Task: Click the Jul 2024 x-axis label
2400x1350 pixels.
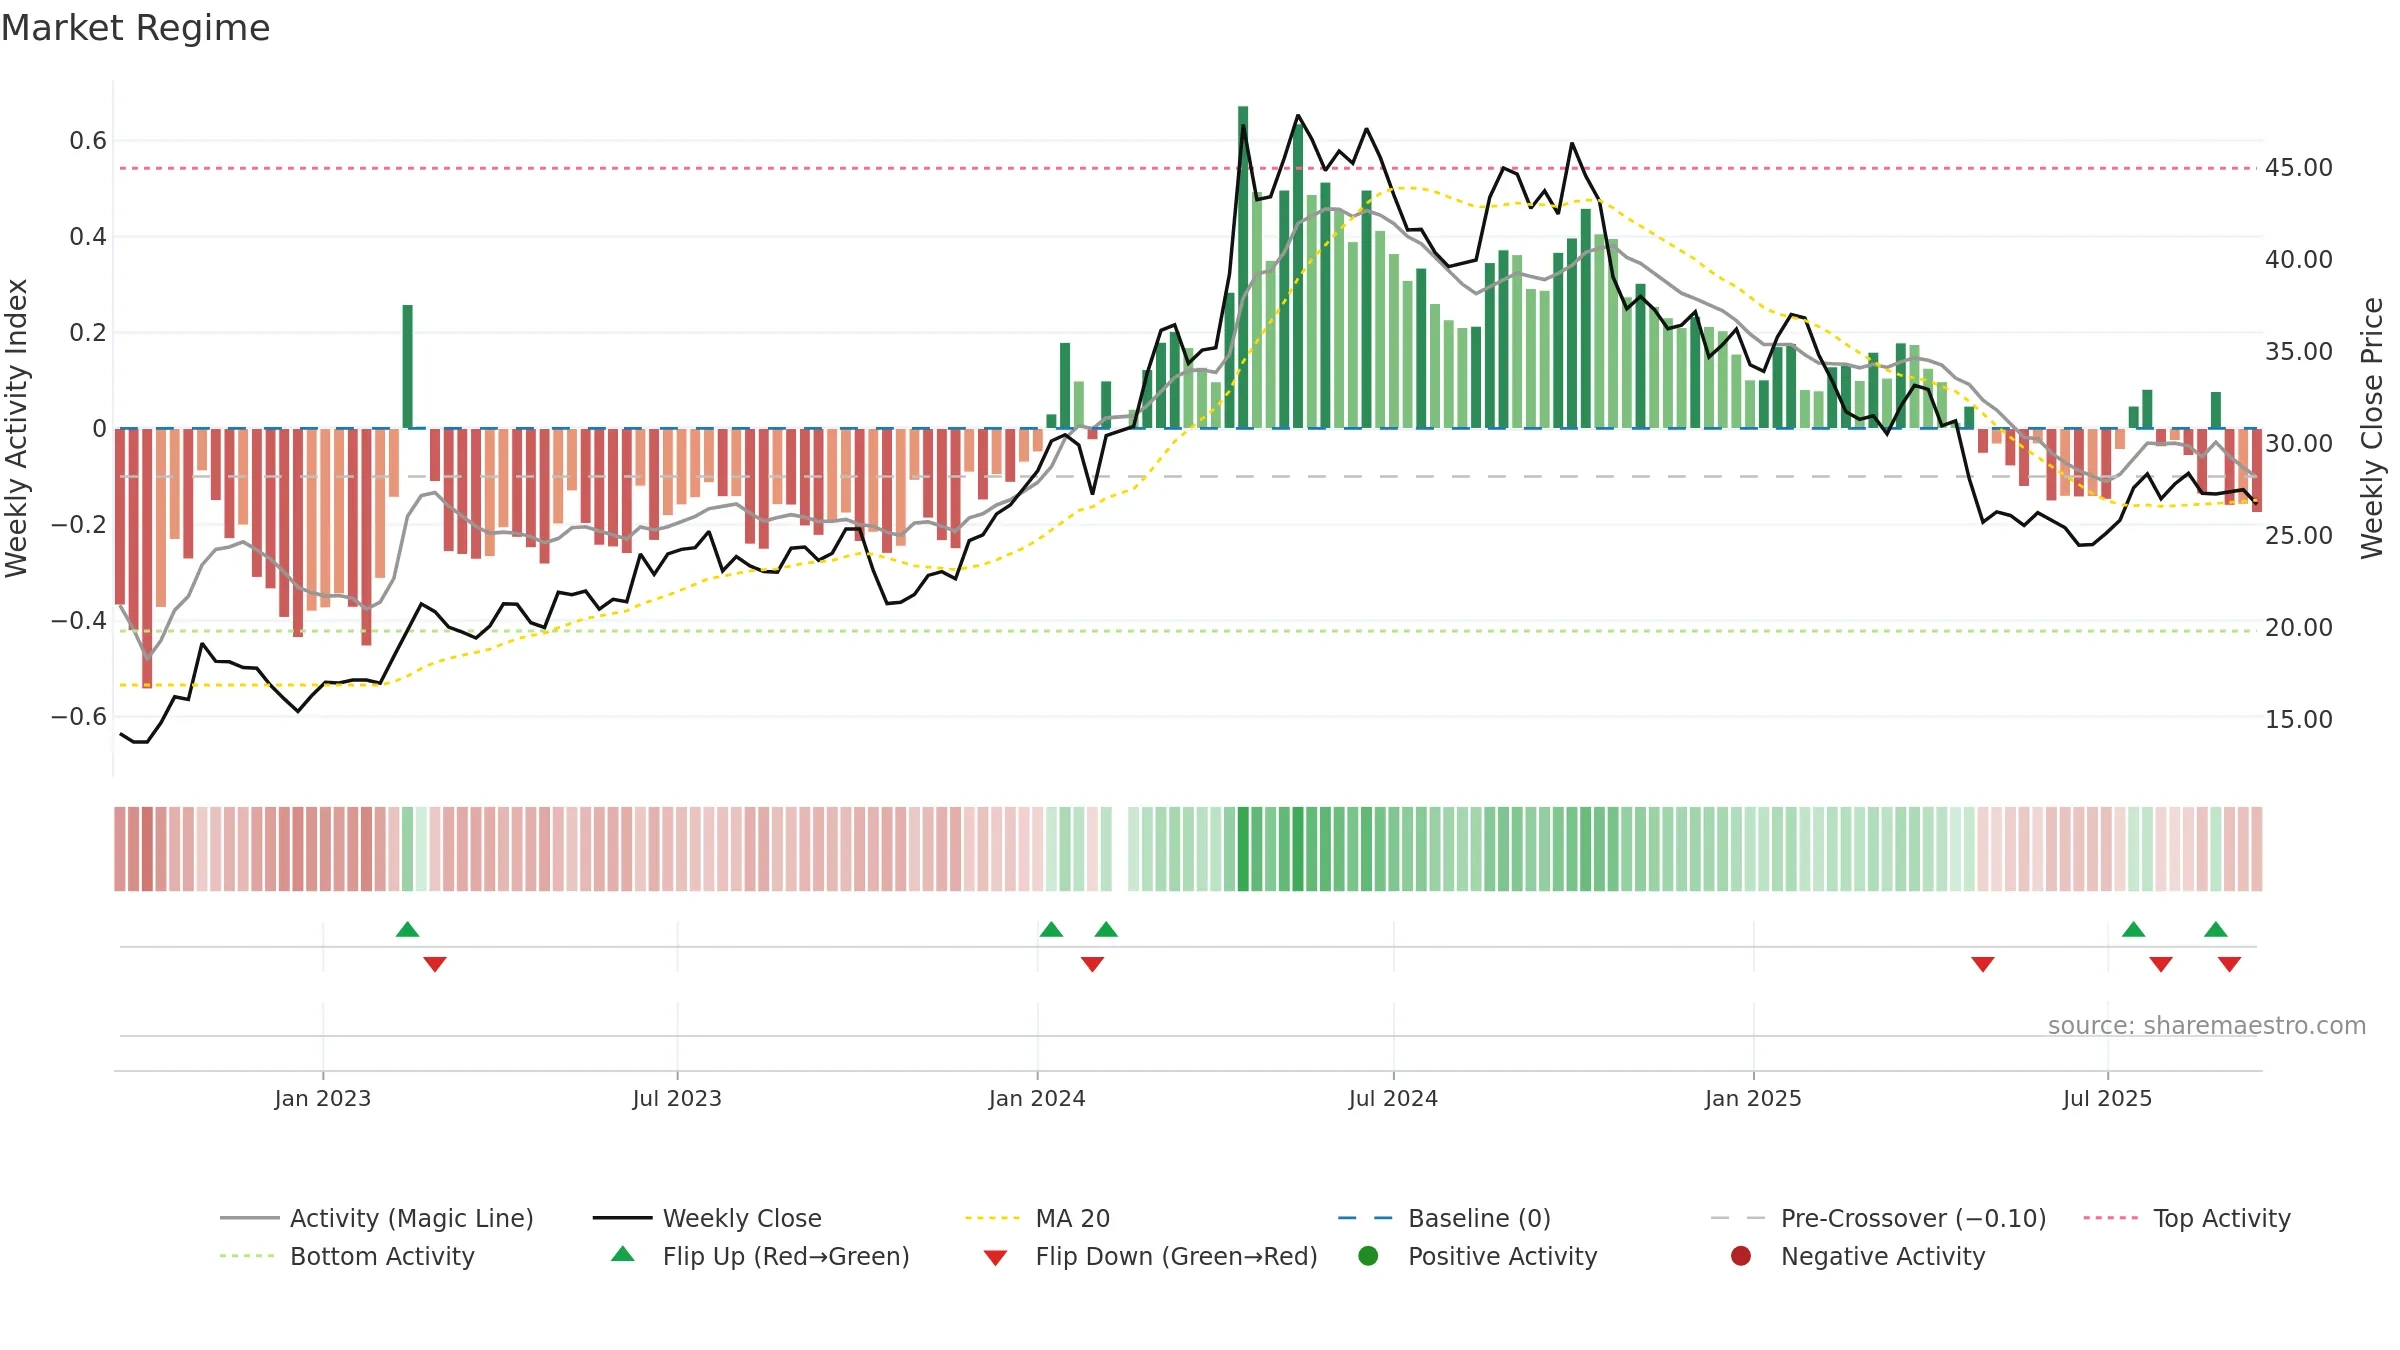Action: [1393, 1098]
